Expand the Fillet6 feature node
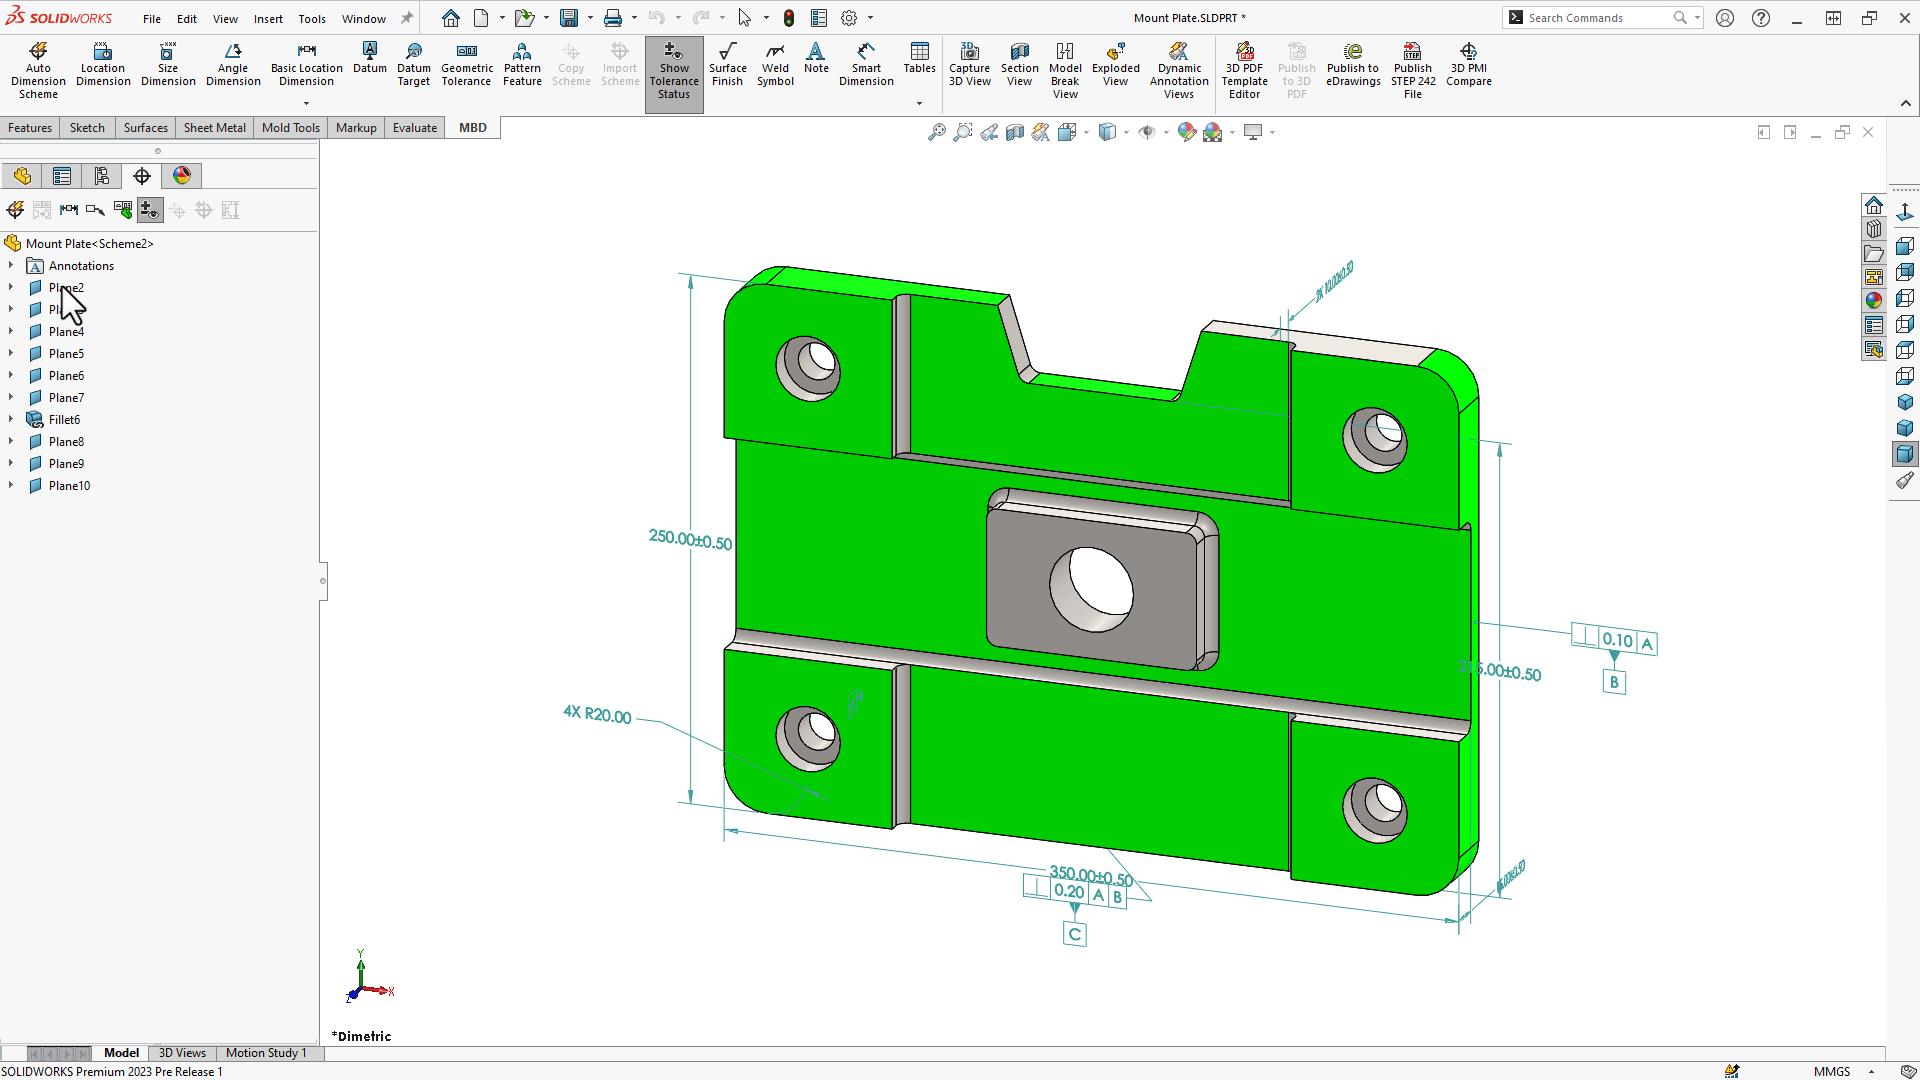This screenshot has height=1080, width=1920. point(11,419)
